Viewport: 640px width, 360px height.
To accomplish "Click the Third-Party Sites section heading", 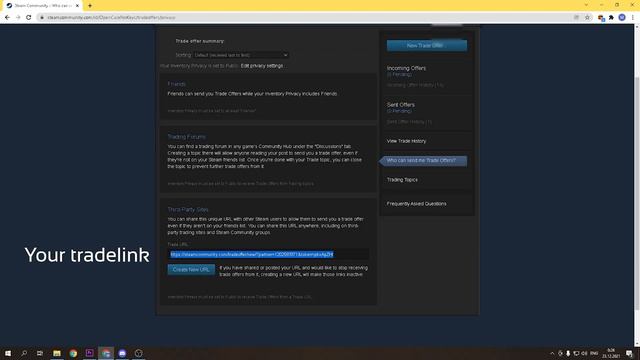I will (188, 209).
